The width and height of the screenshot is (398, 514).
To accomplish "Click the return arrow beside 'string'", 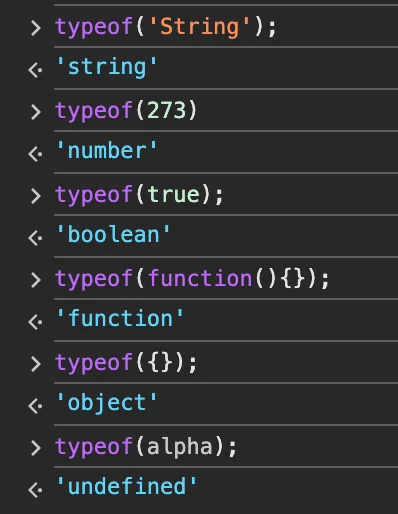I will pos(35,70).
